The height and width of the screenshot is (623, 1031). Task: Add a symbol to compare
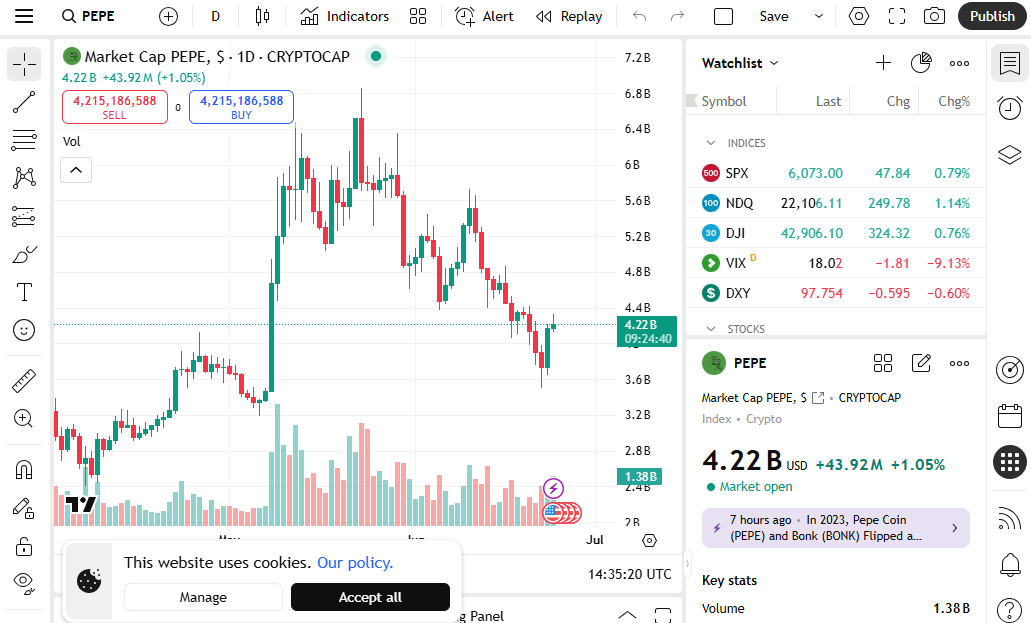(x=168, y=16)
